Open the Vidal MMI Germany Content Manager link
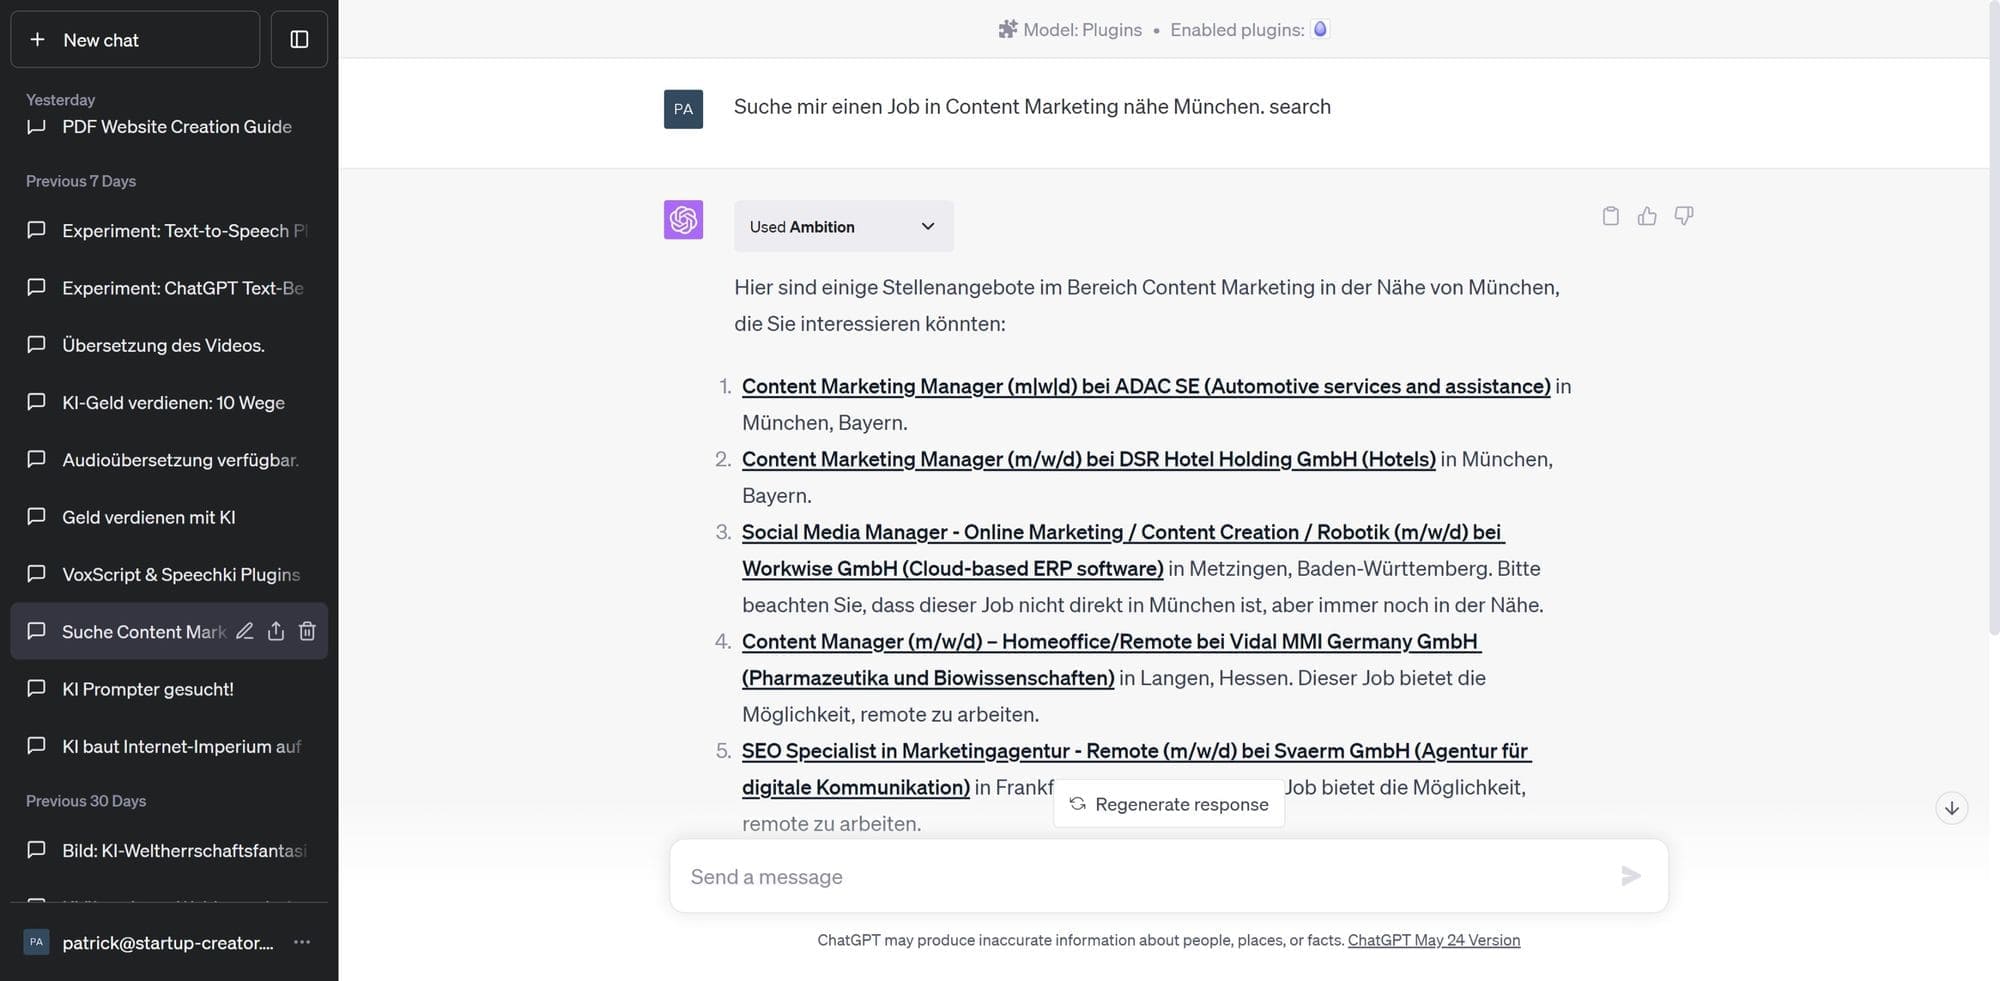 (1111, 659)
